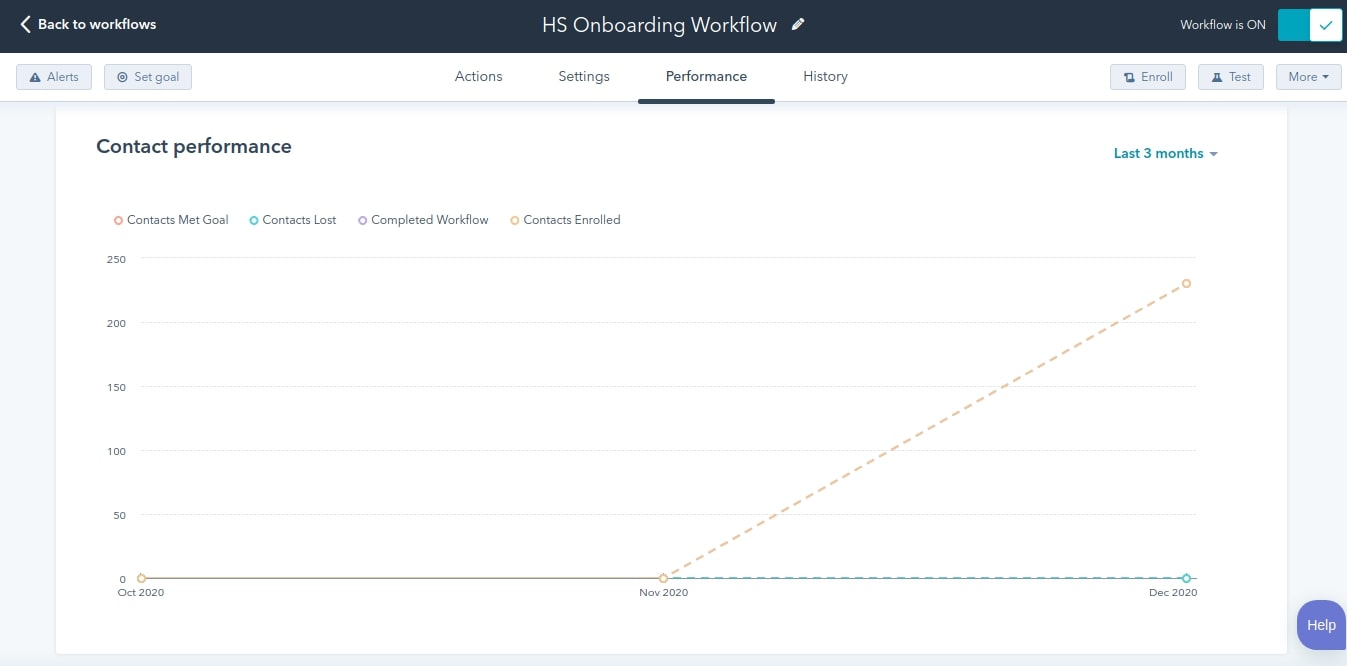Click the back chevron beside Back to workflows
The image size is (1347, 666).
click(23, 24)
